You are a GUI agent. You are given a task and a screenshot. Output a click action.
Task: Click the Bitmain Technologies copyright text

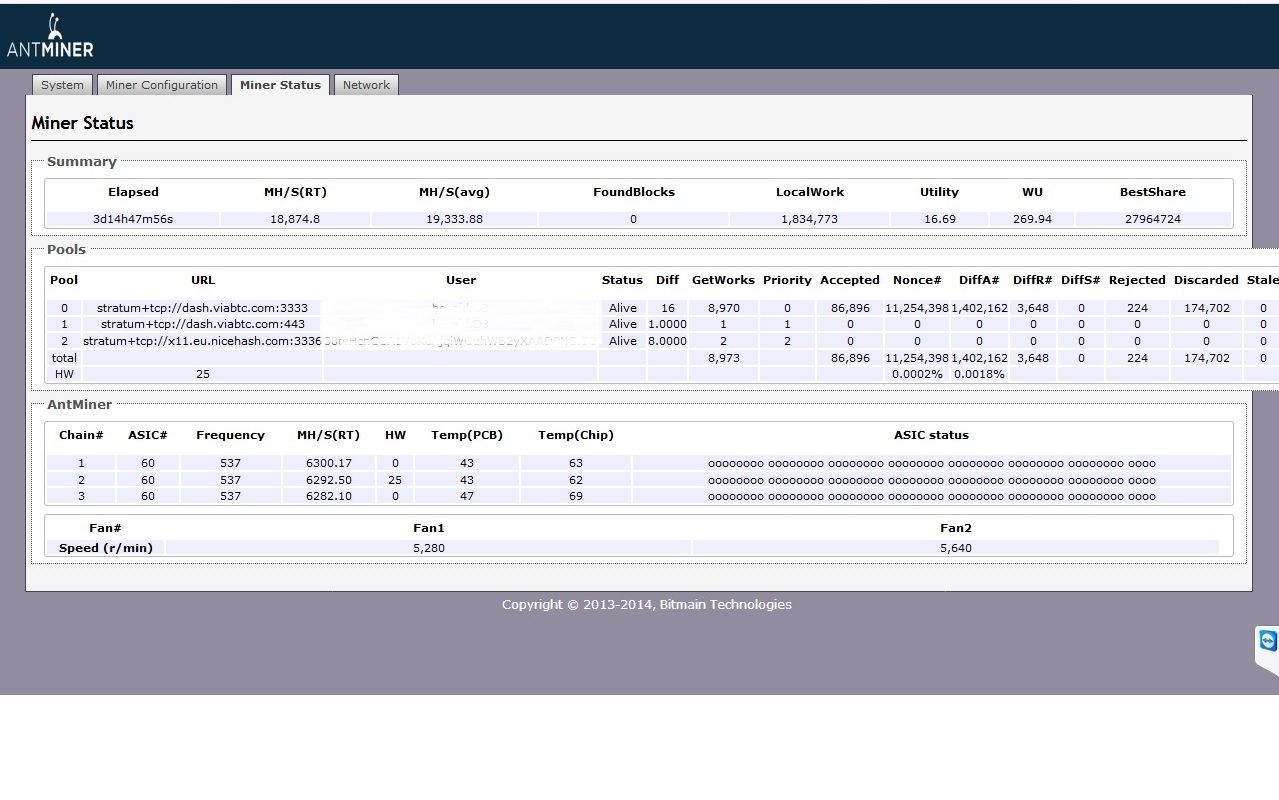pos(647,604)
